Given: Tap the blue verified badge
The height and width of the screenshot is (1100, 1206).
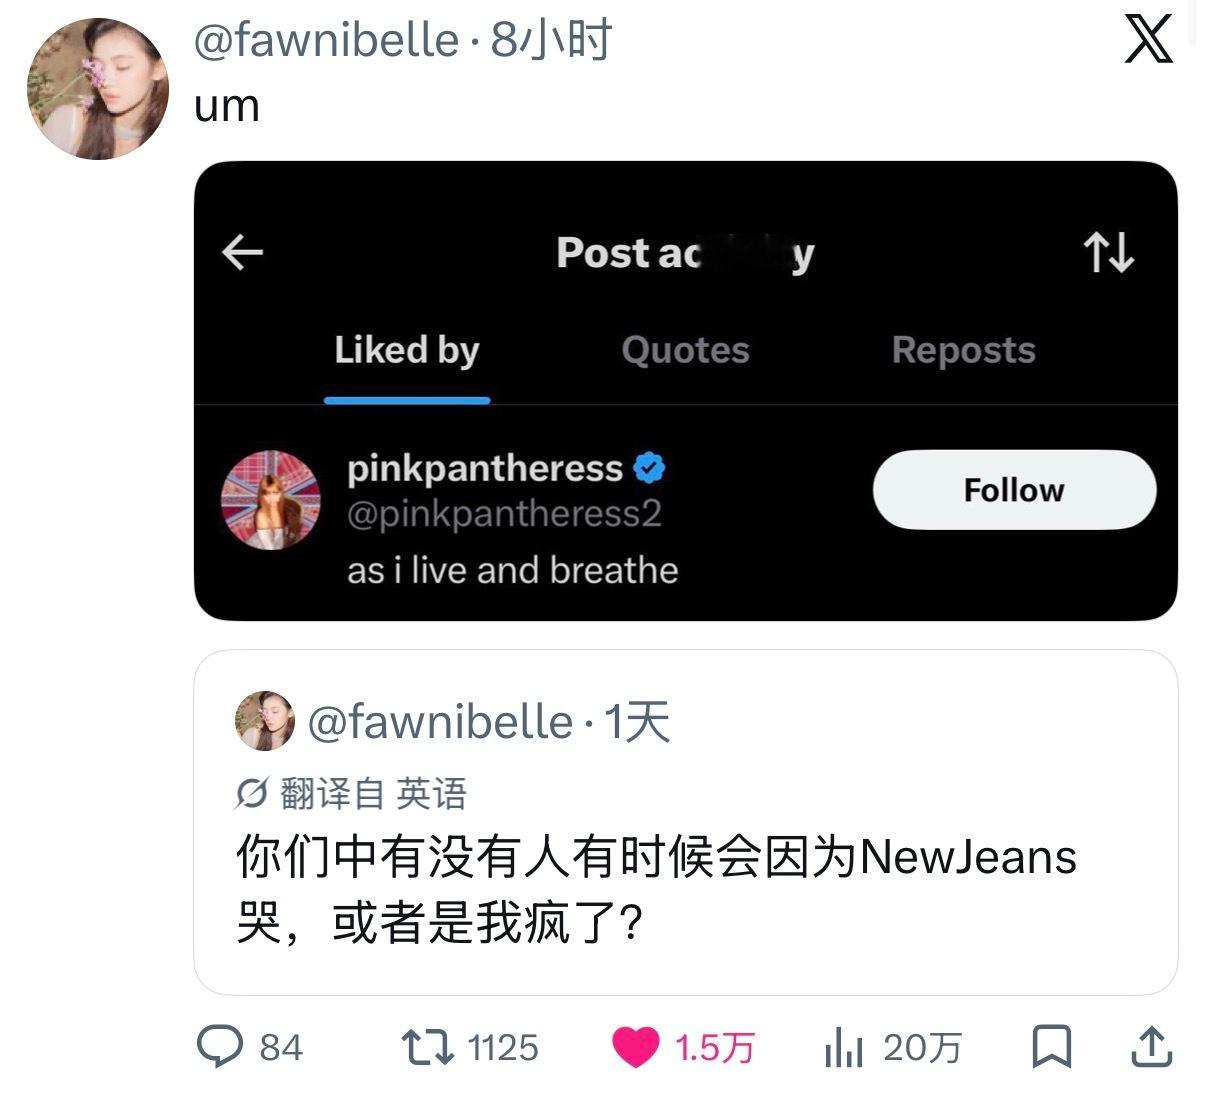Looking at the screenshot, I should [x=649, y=467].
